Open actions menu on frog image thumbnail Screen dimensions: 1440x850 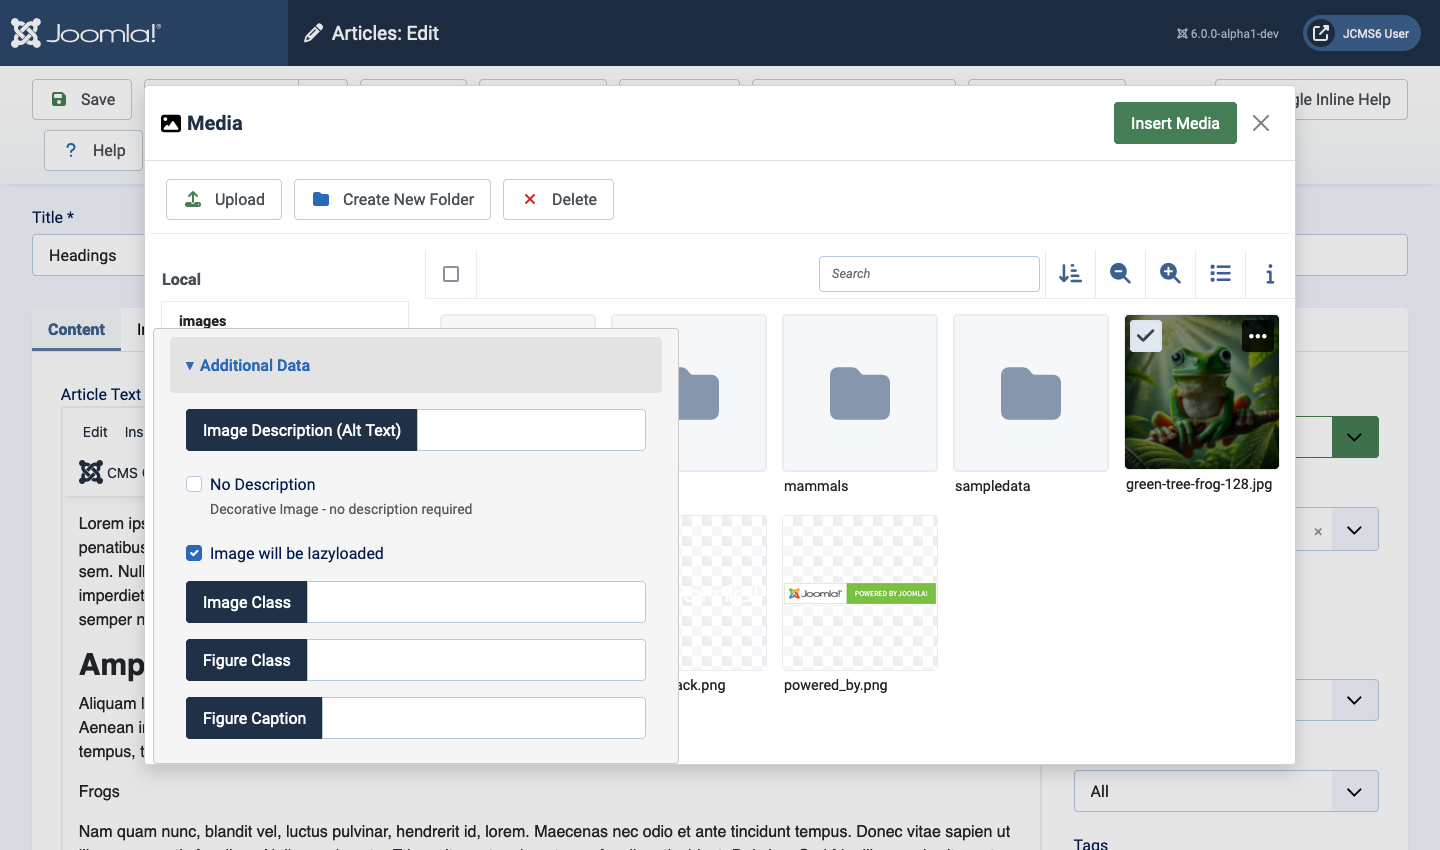click(x=1257, y=337)
